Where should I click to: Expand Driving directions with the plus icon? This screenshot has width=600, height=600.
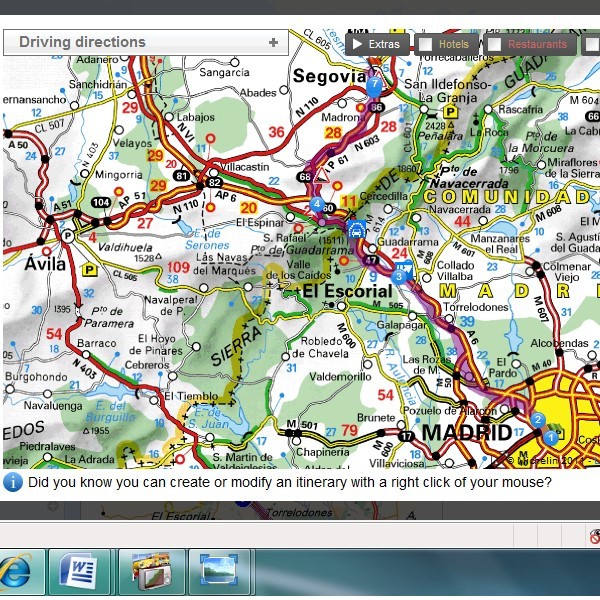[x=273, y=42]
